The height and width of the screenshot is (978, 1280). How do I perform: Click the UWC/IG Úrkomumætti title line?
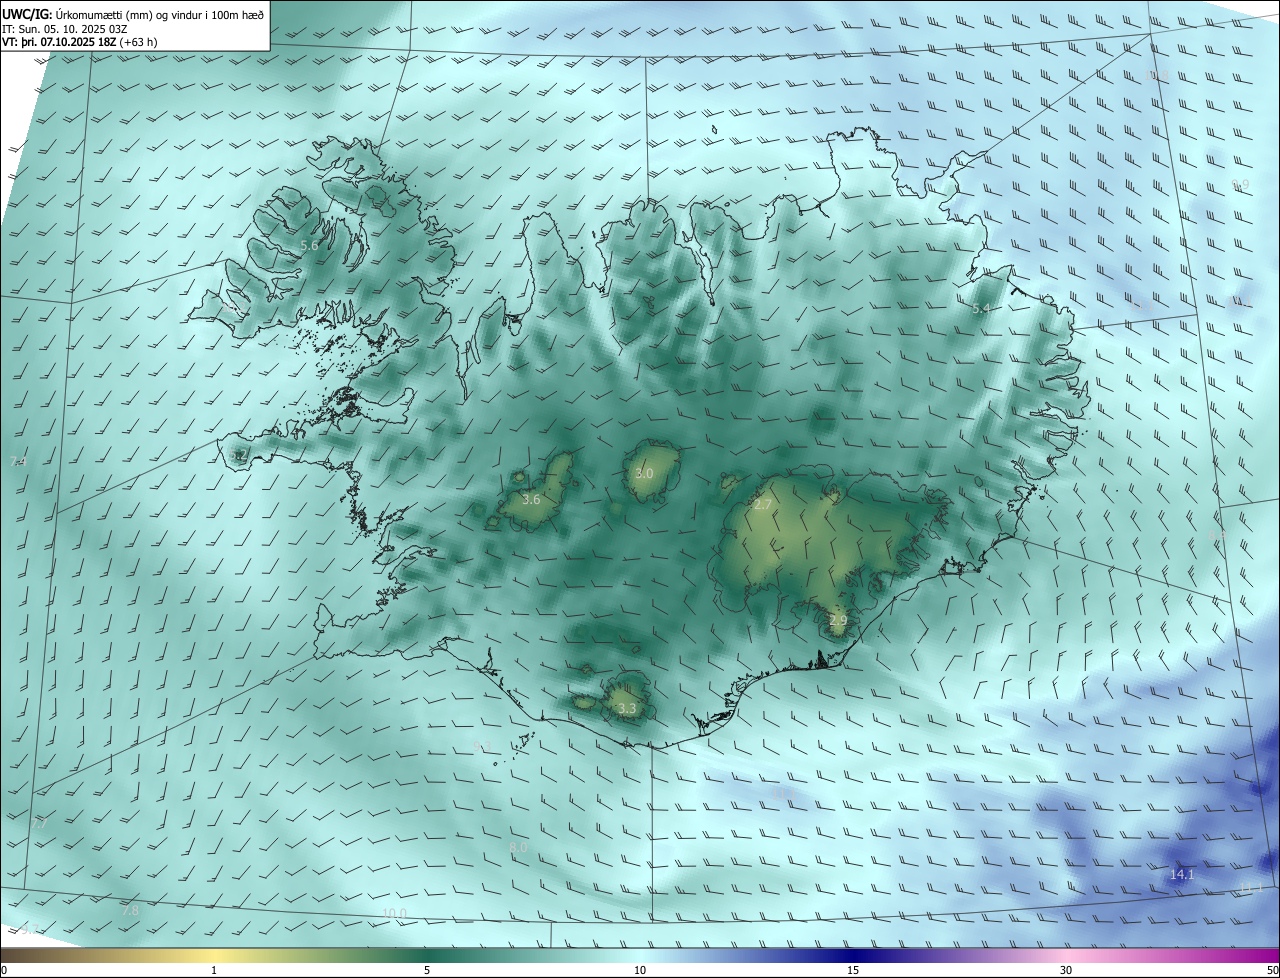(134, 14)
